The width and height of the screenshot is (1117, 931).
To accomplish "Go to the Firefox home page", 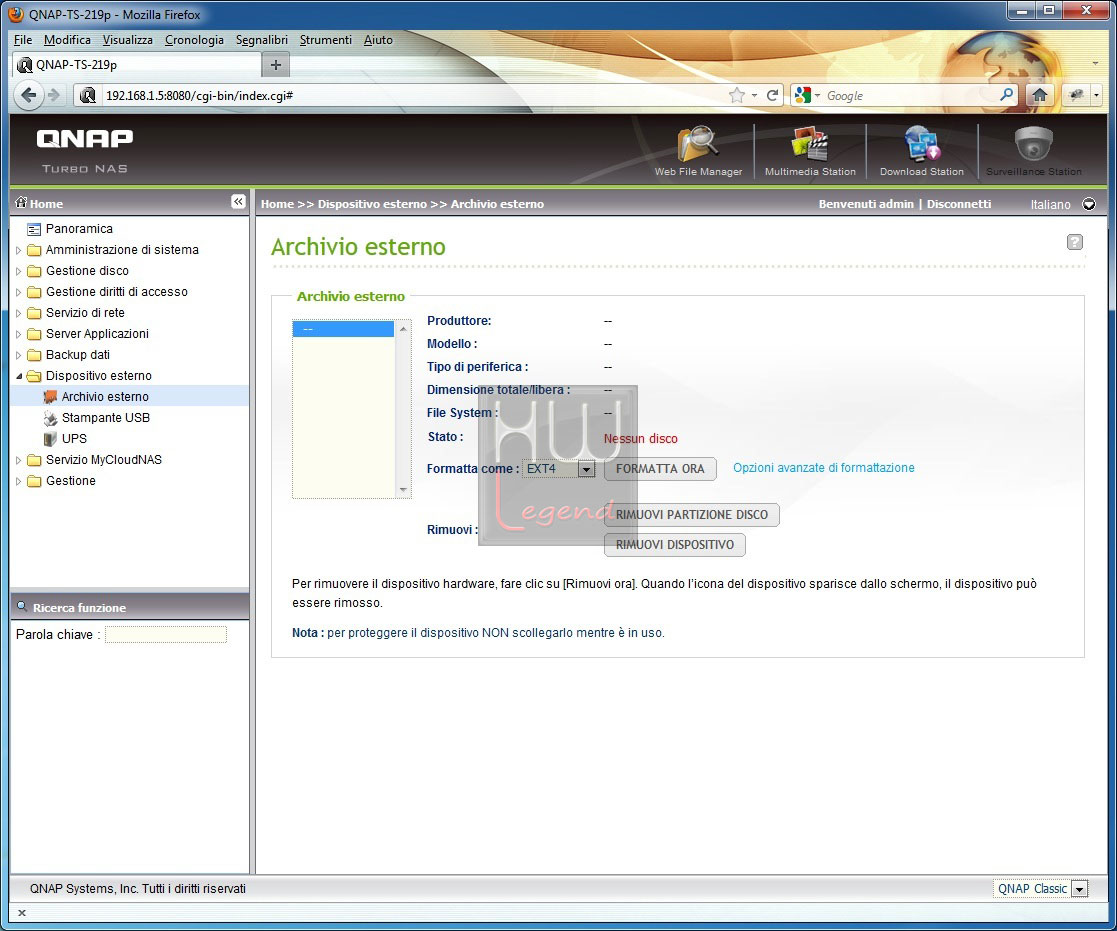I will [x=1039, y=95].
